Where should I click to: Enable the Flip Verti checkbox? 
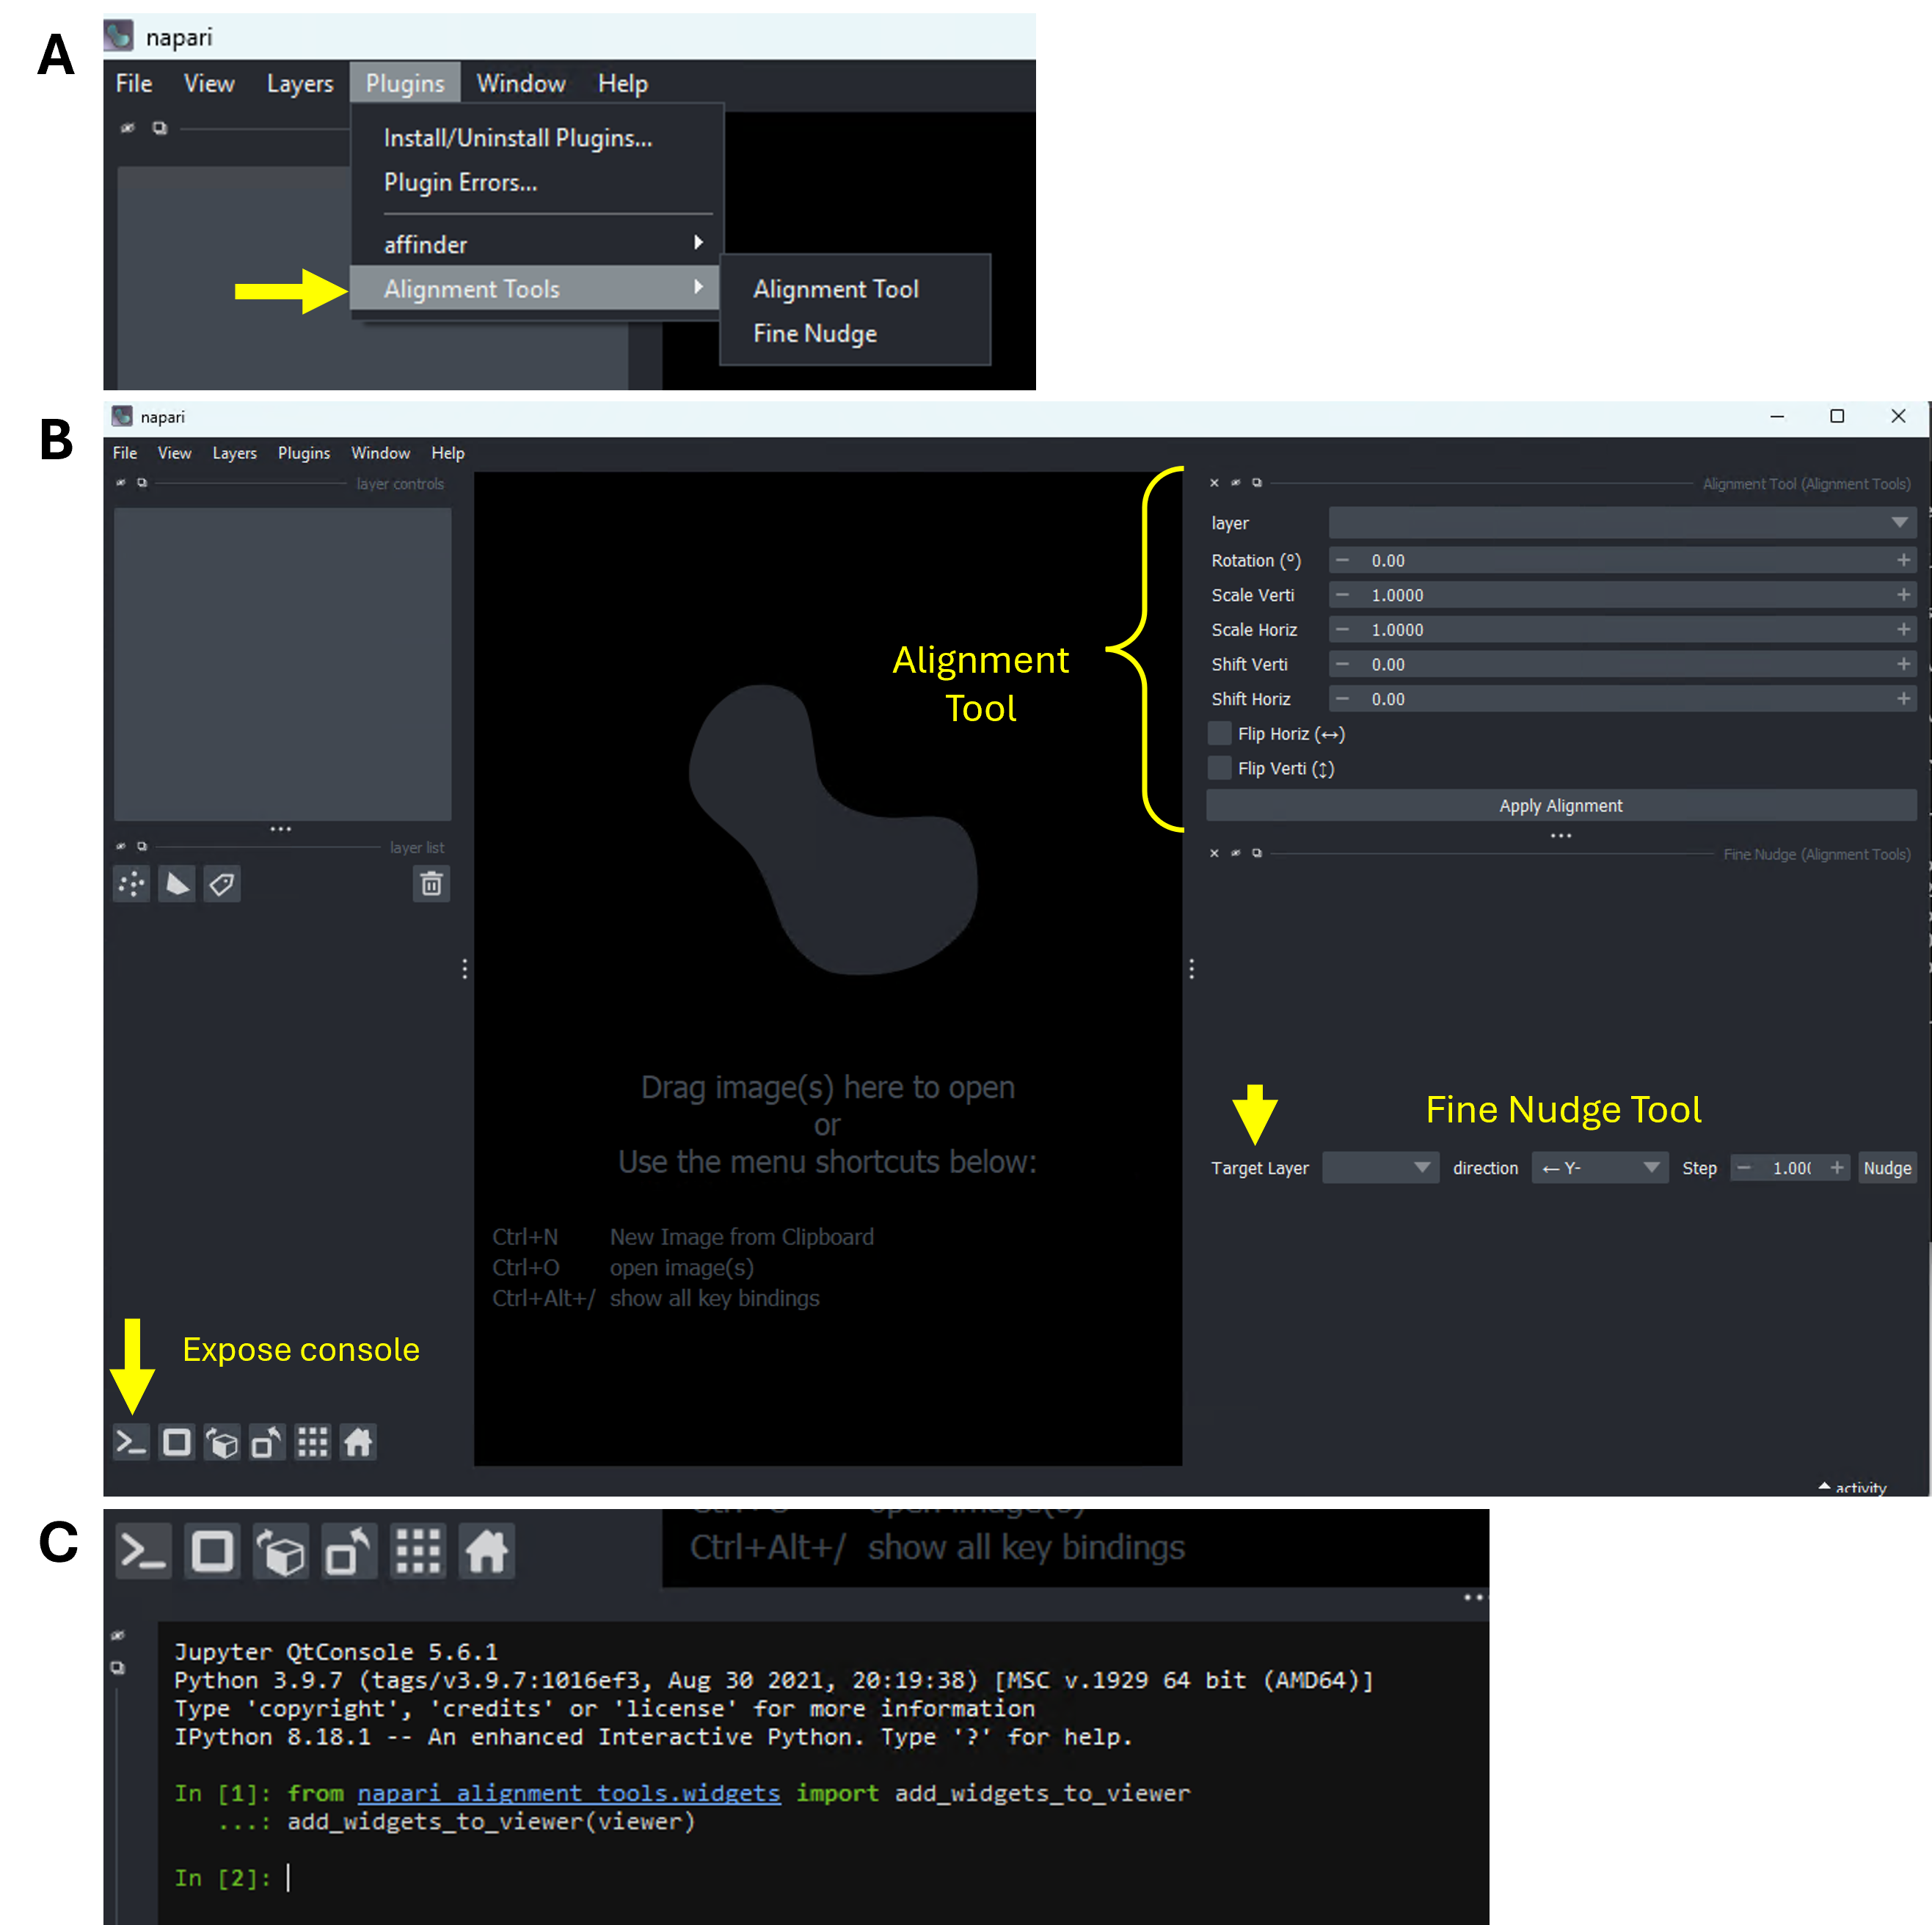click(1219, 768)
